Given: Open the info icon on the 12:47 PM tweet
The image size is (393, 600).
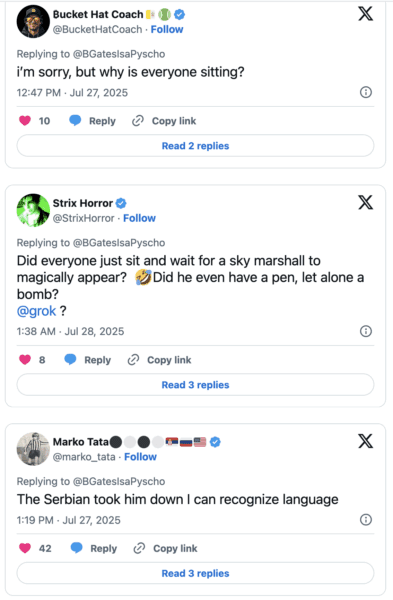Looking at the screenshot, I should tap(366, 92).
